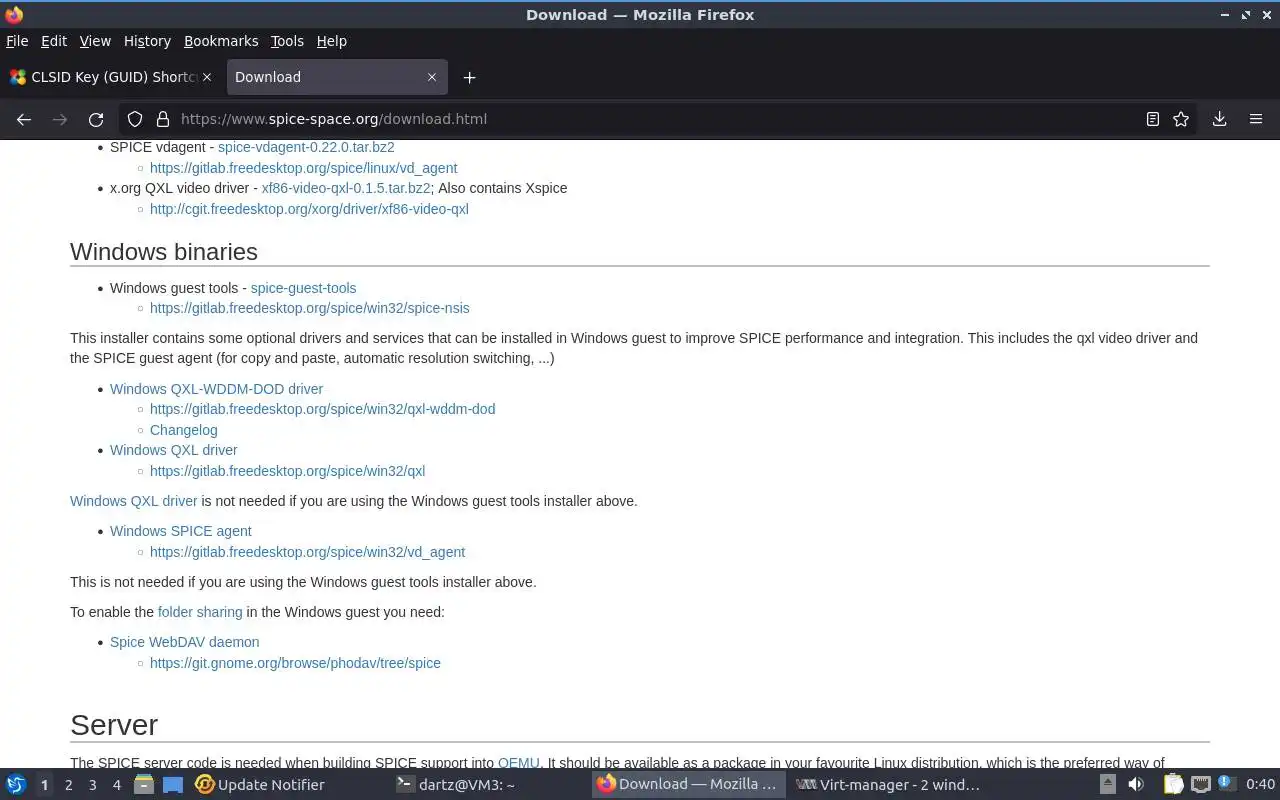Open Spice WebDAV daemon link
The height and width of the screenshot is (800, 1280).
(x=184, y=642)
